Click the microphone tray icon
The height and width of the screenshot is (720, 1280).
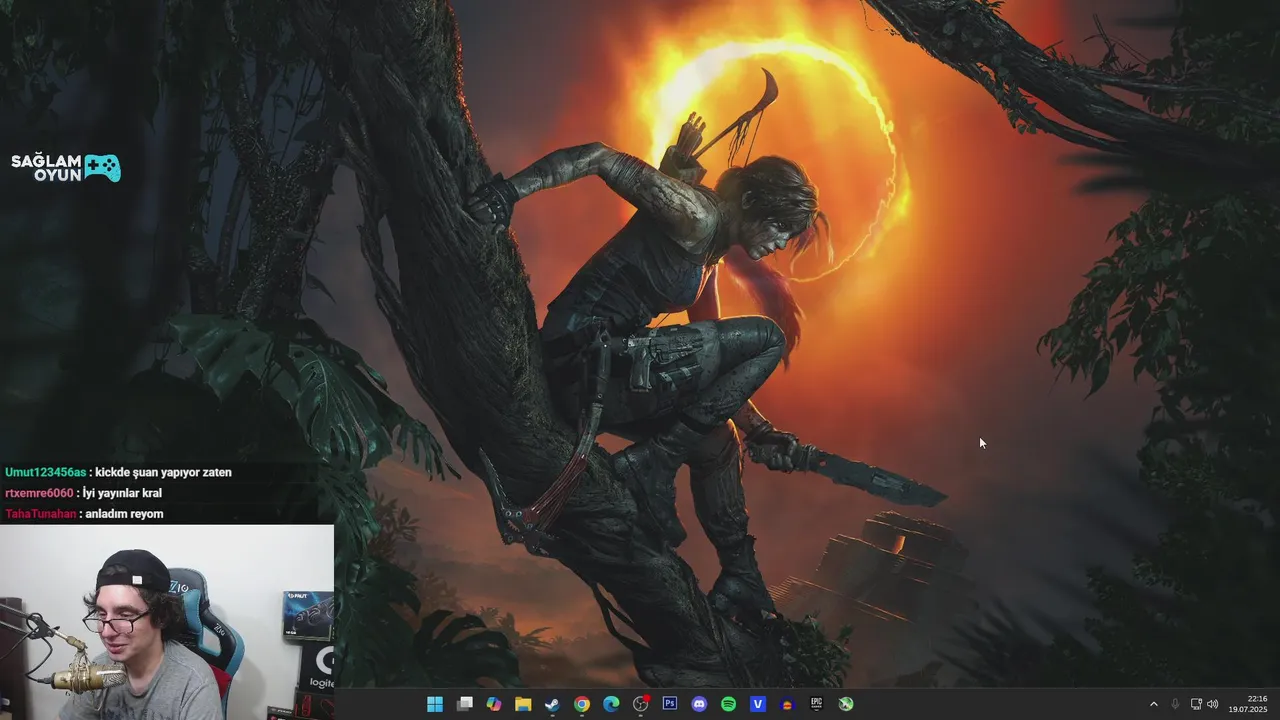pos(1175,704)
